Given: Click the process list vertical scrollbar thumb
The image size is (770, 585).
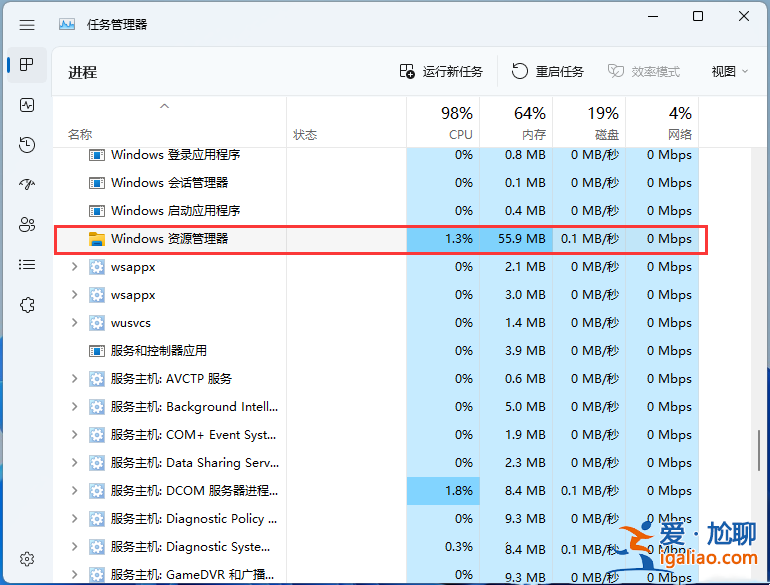Looking at the screenshot, I should pyautogui.click(x=759, y=450).
